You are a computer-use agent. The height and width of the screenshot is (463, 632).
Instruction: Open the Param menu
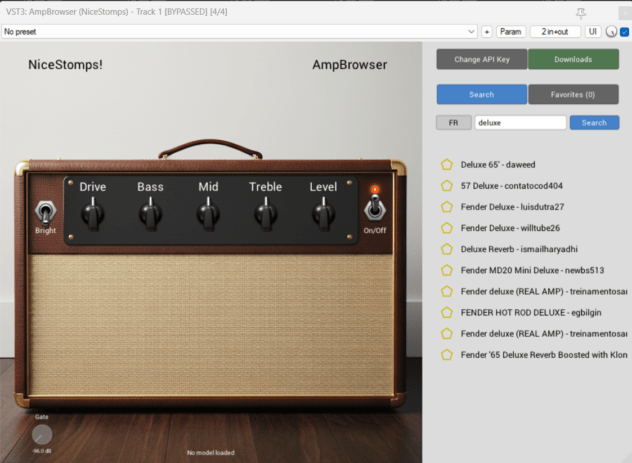[x=511, y=32]
